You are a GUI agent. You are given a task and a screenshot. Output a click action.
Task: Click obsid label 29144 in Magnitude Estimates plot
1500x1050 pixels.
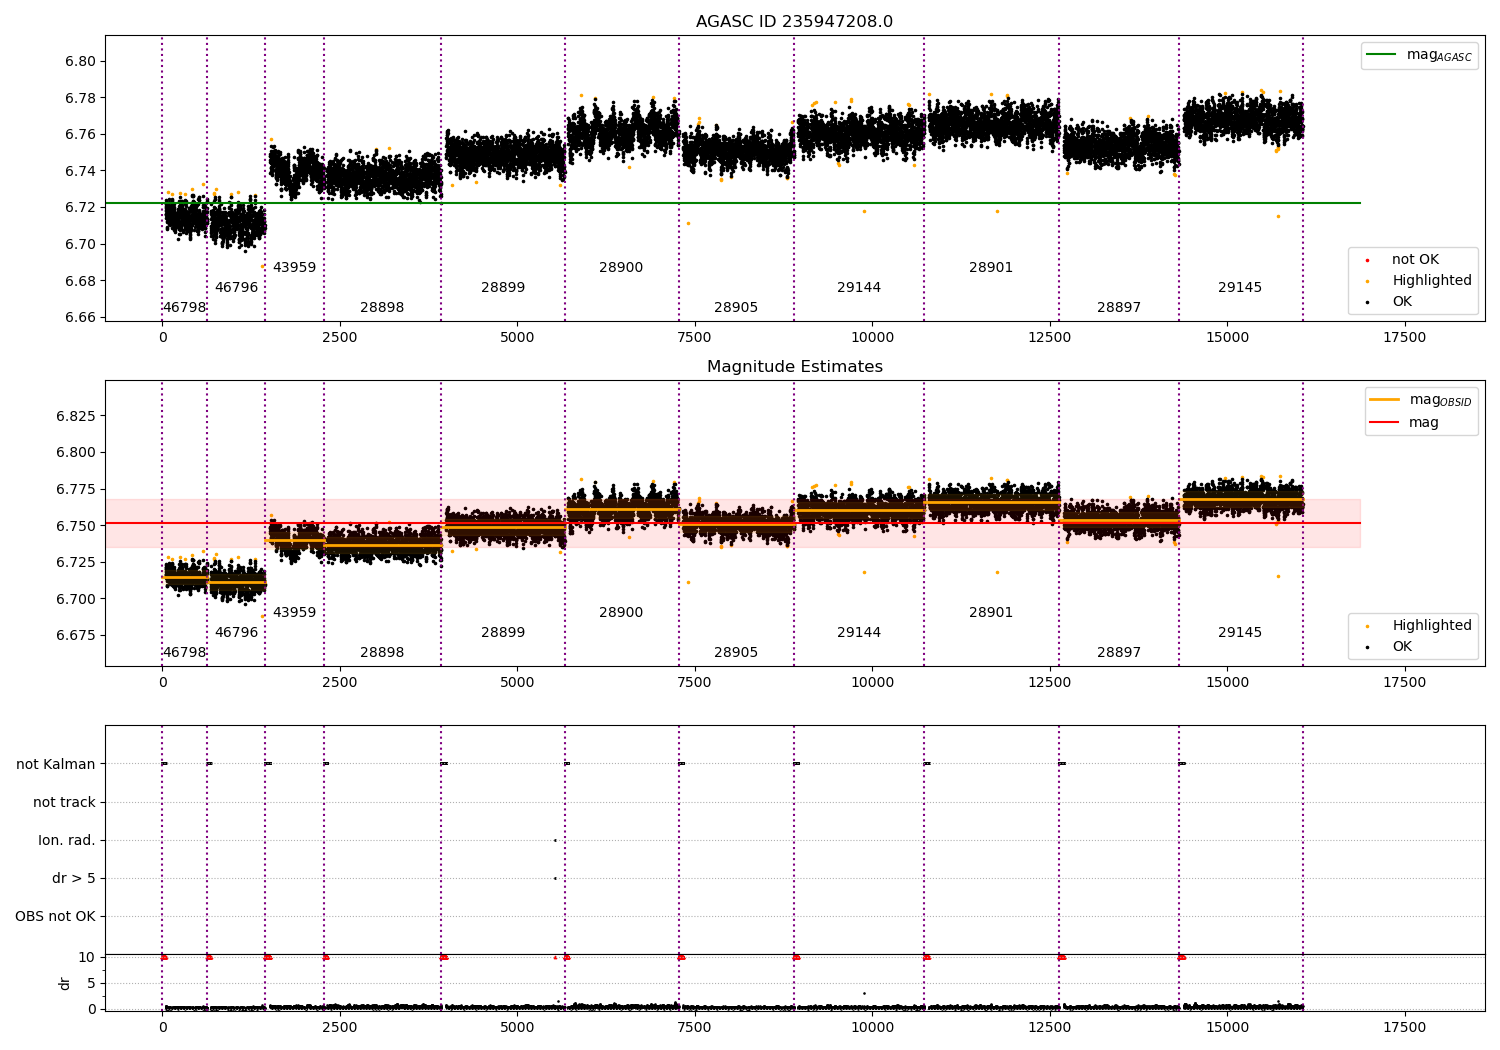[859, 633]
